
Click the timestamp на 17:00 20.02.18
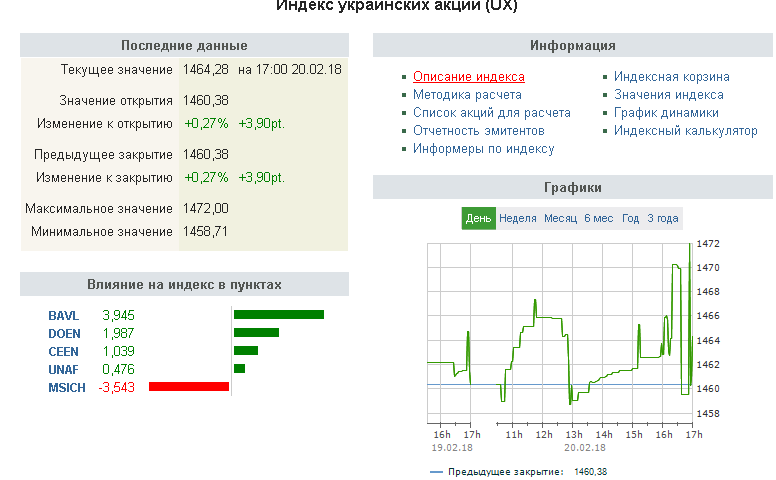point(290,69)
